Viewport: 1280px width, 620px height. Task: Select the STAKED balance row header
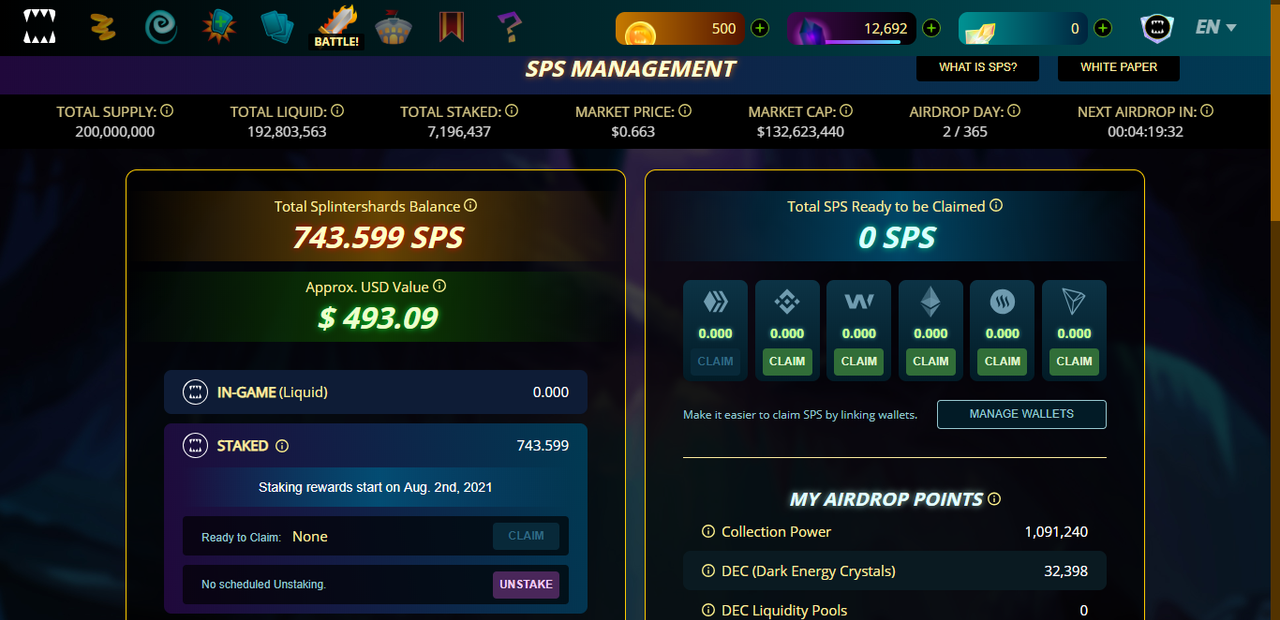(x=375, y=446)
